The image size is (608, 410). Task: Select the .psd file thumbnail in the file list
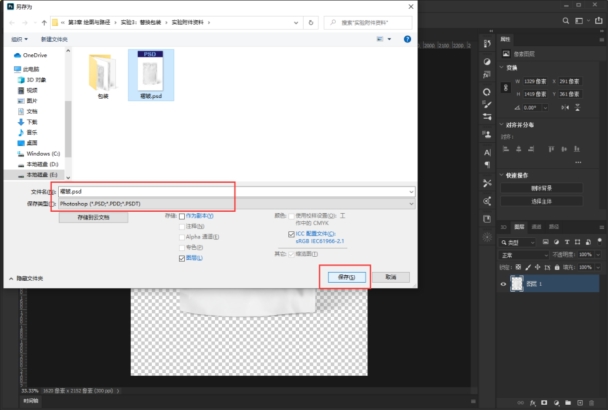click(x=151, y=75)
